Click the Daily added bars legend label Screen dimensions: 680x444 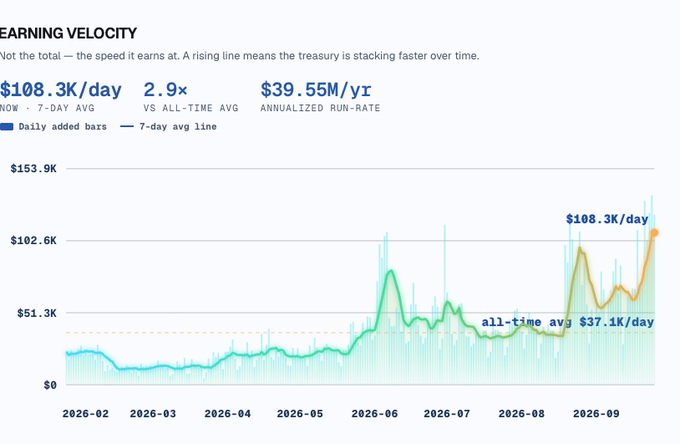click(x=62, y=127)
